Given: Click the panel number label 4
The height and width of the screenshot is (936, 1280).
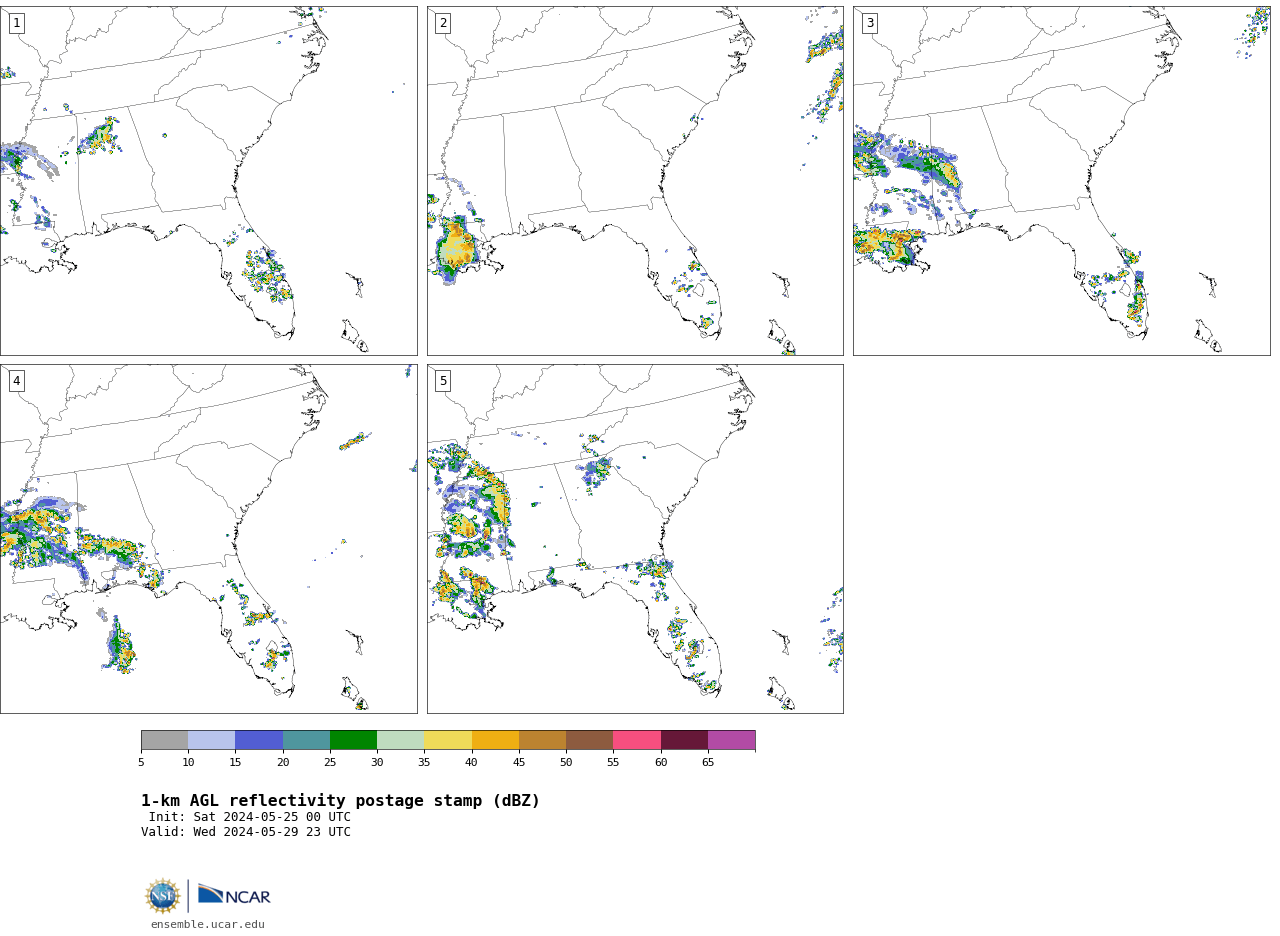Looking at the screenshot, I should tap(16, 381).
